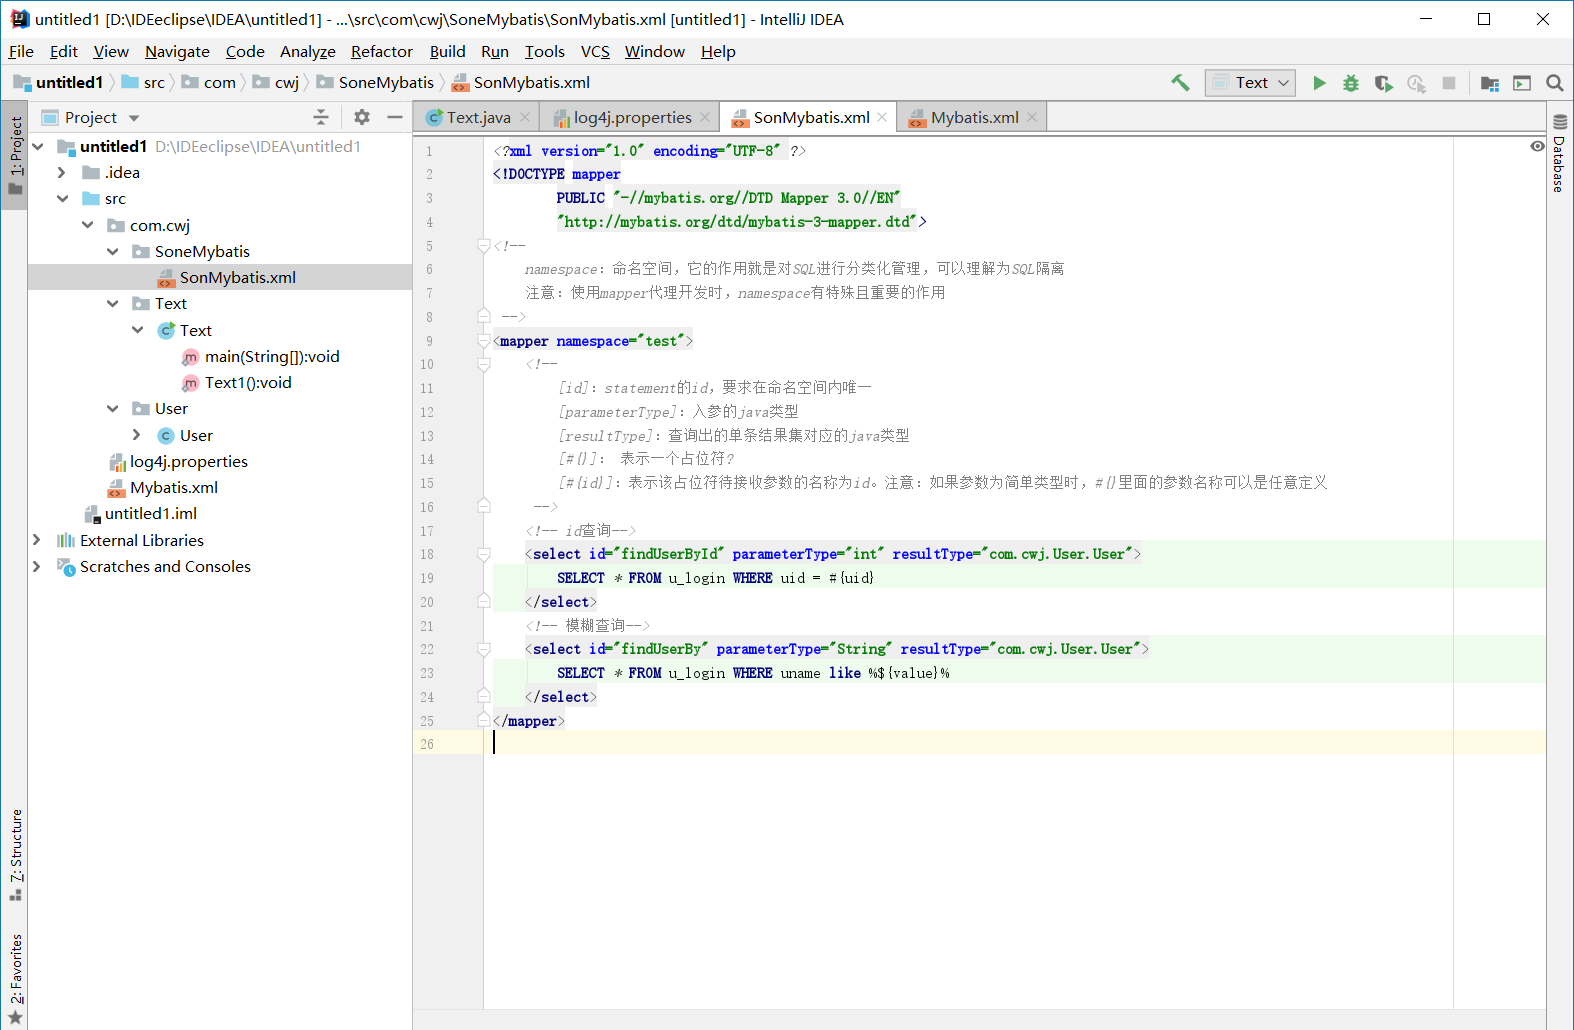Collapse the SoneMybatis package
This screenshot has width=1574, height=1030.
113,251
